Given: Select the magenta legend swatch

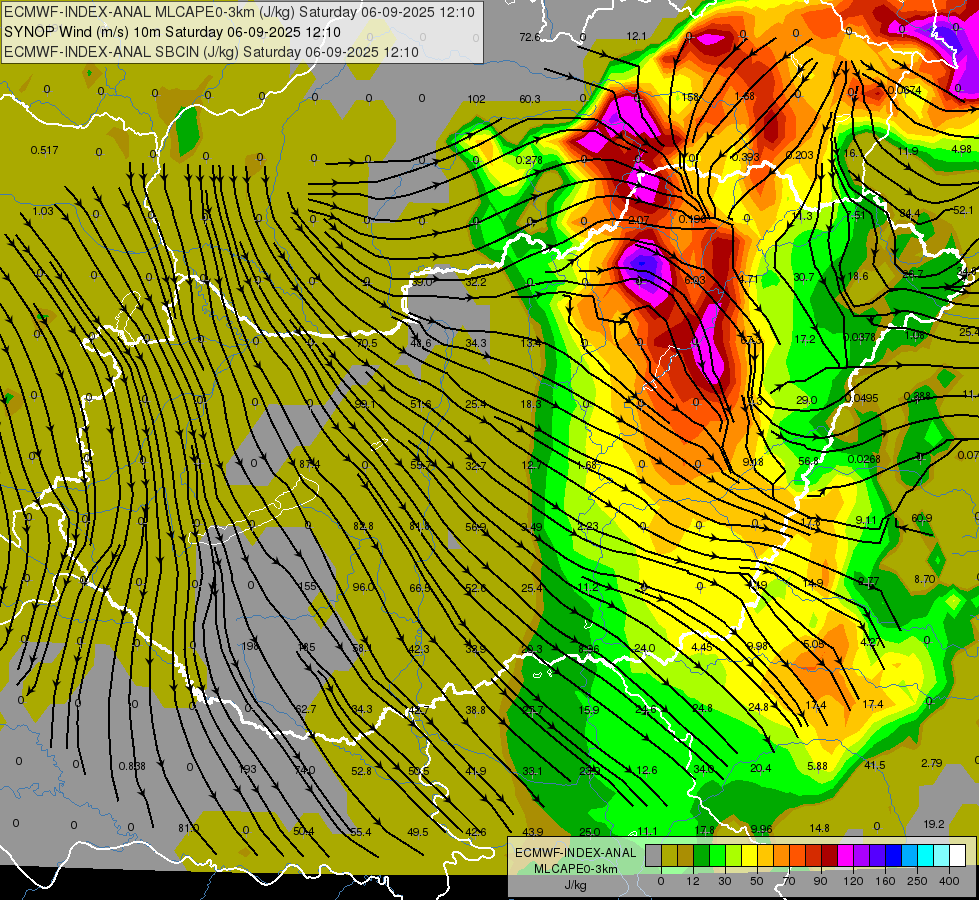Looking at the screenshot, I should coord(845,855).
